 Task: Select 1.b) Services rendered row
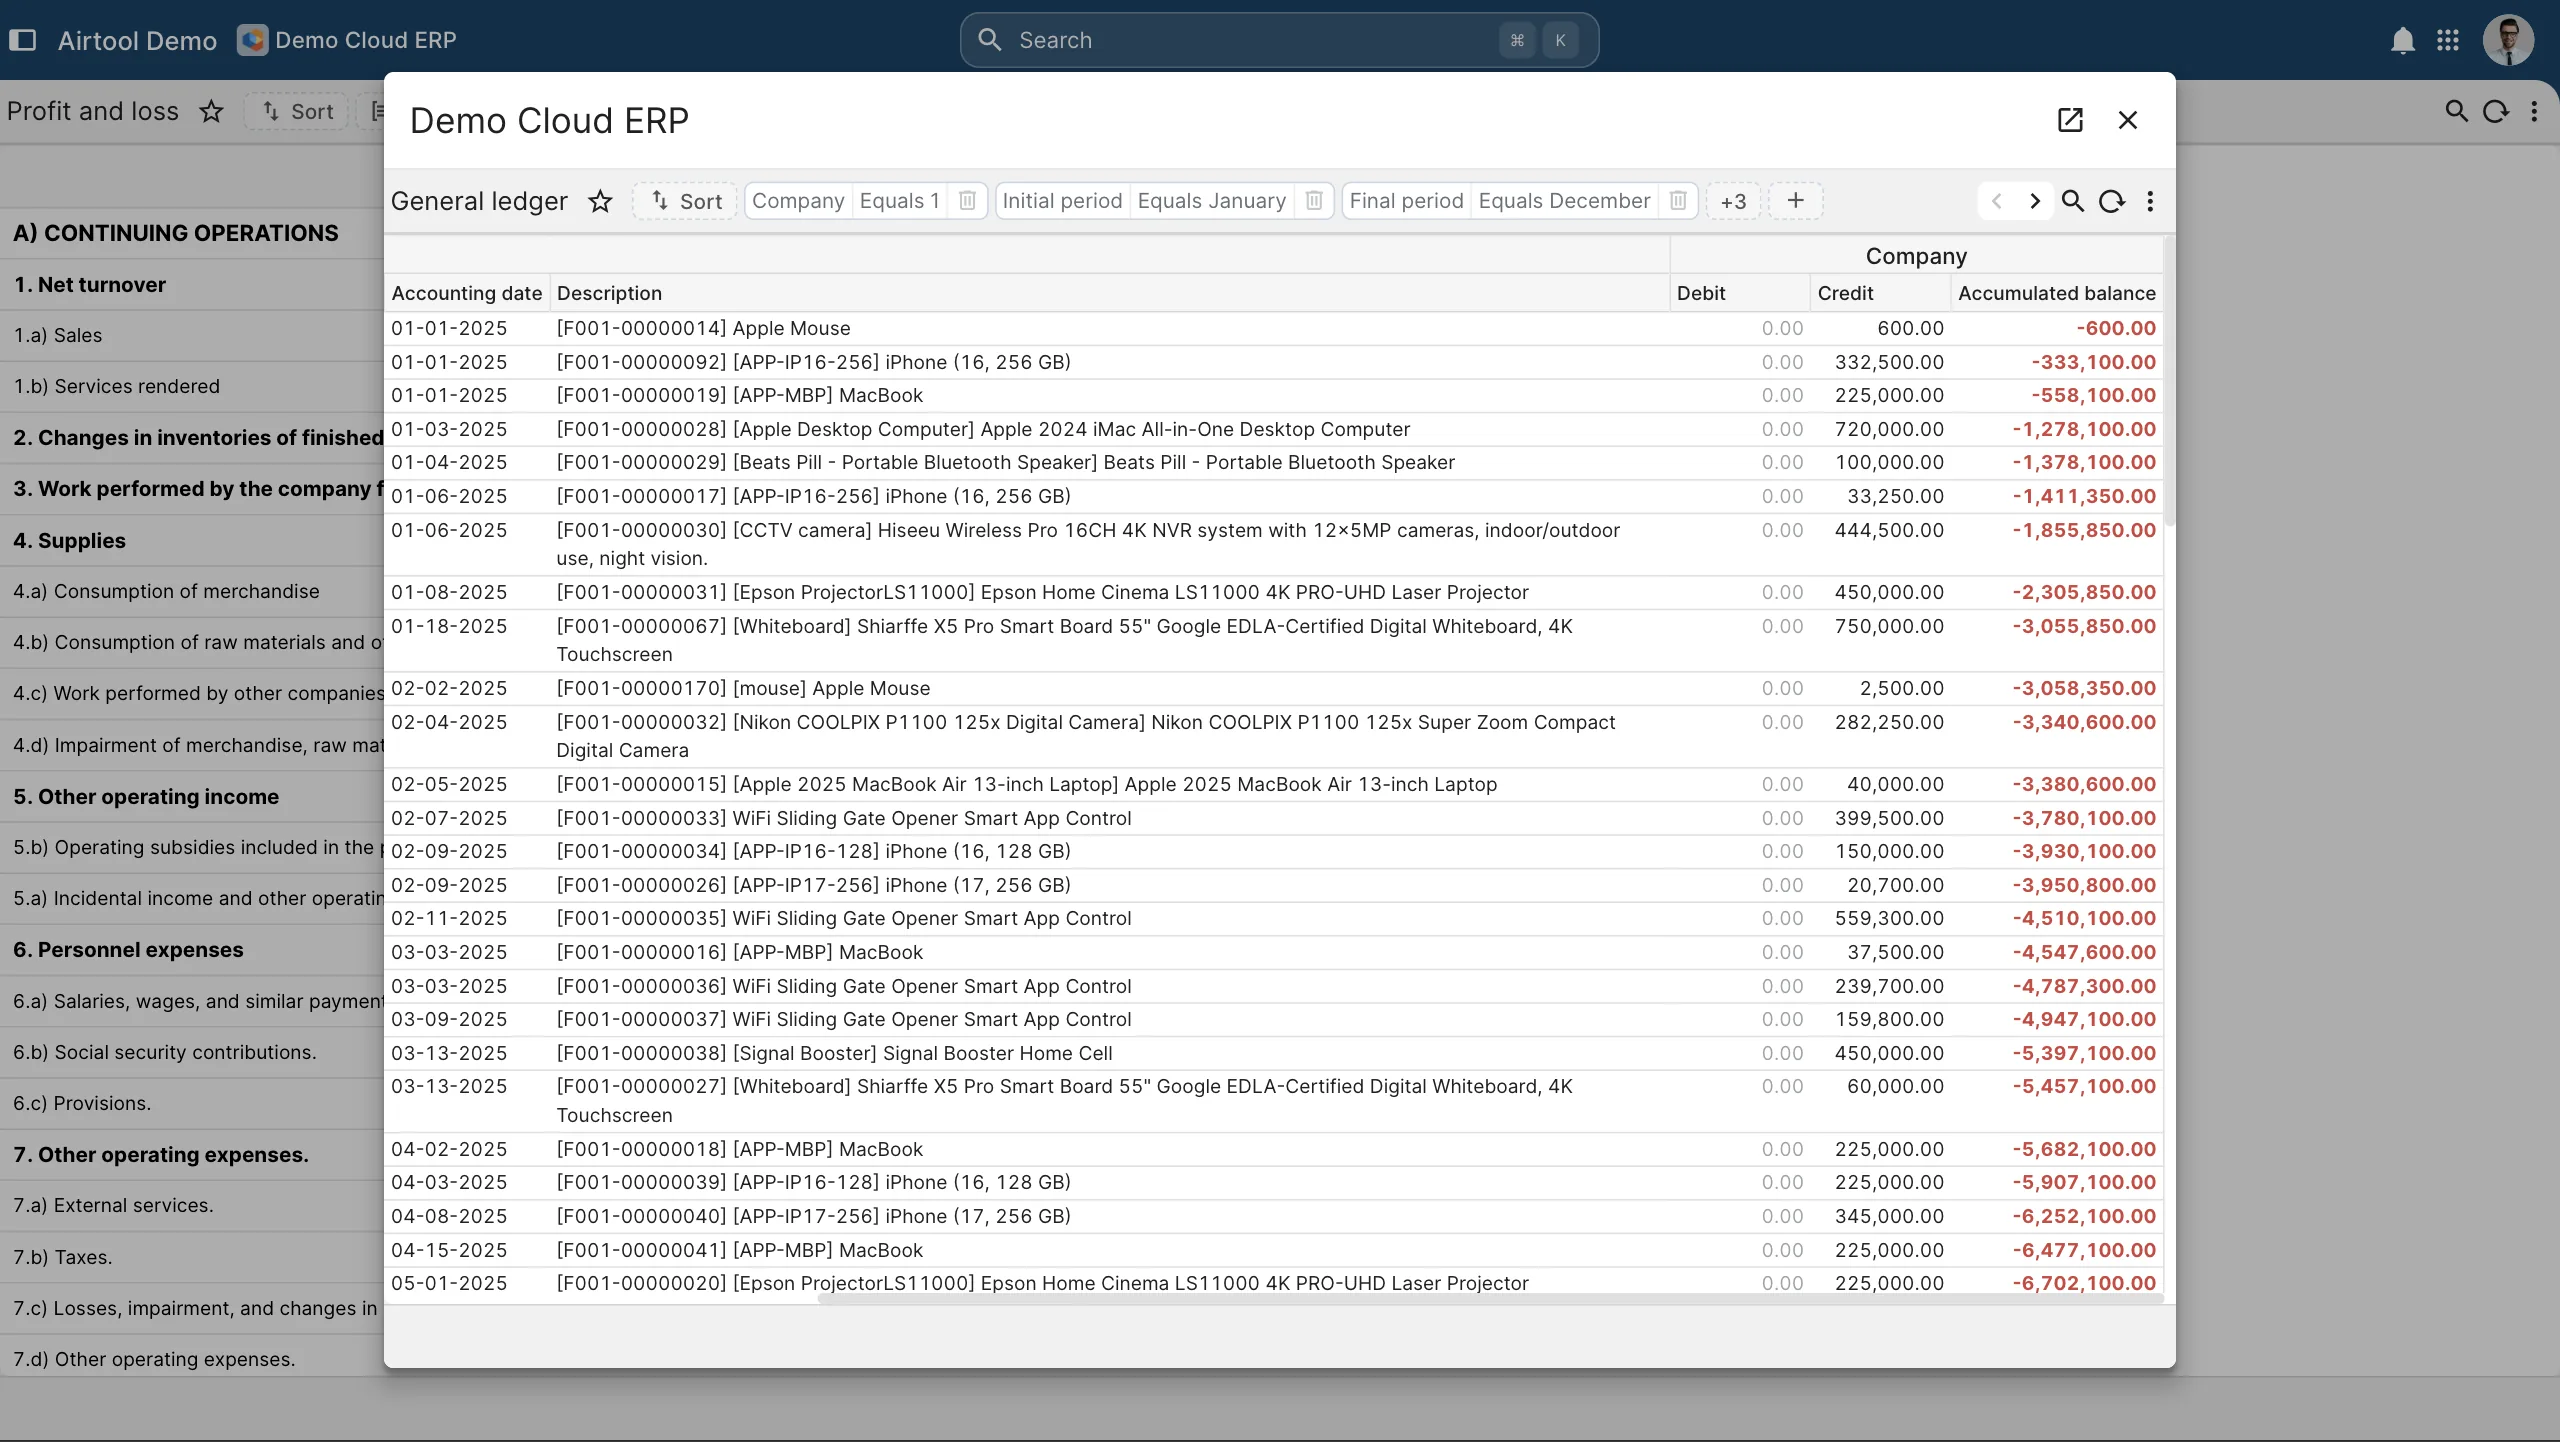point(192,386)
